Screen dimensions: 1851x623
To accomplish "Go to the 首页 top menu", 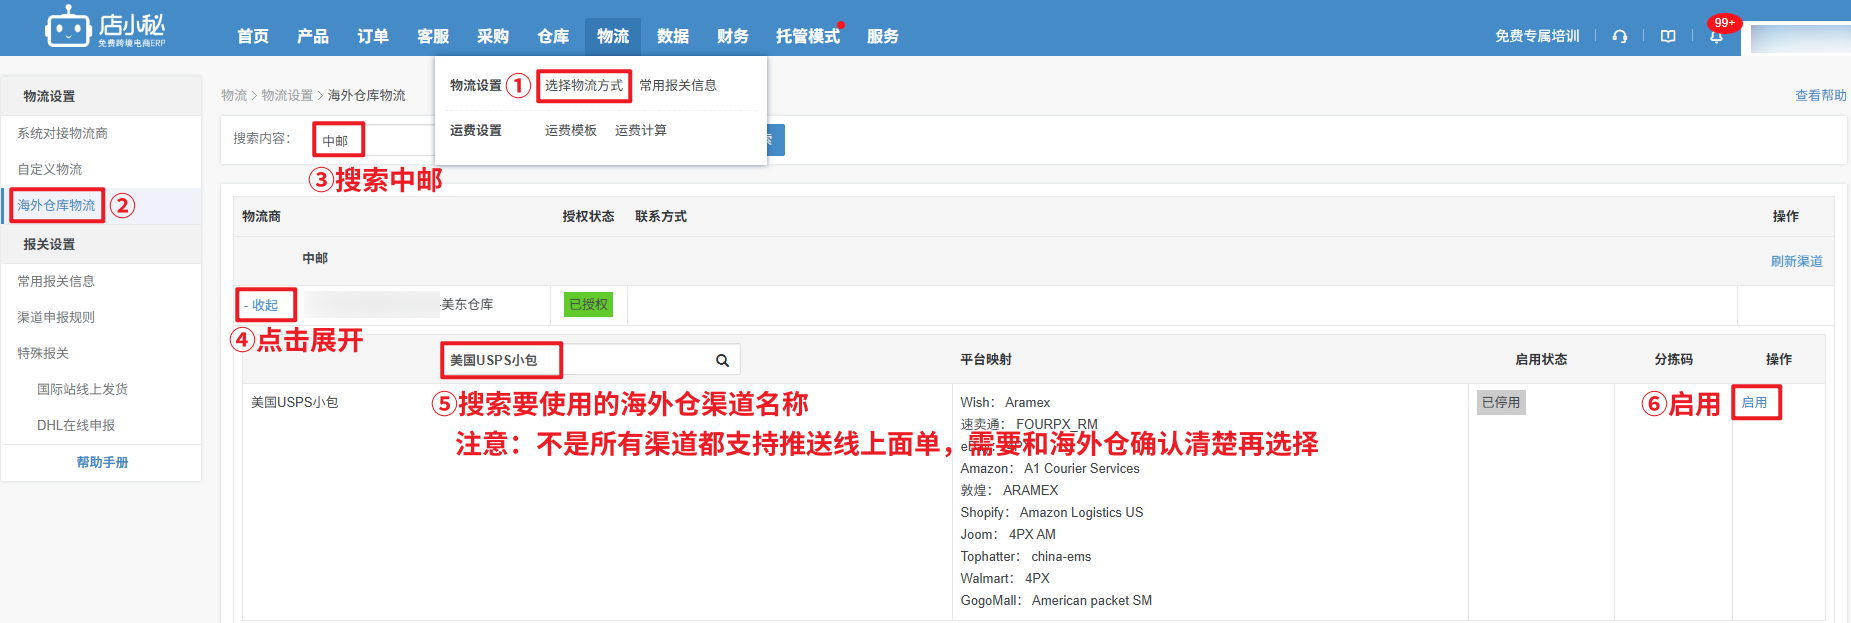I will click(x=253, y=36).
